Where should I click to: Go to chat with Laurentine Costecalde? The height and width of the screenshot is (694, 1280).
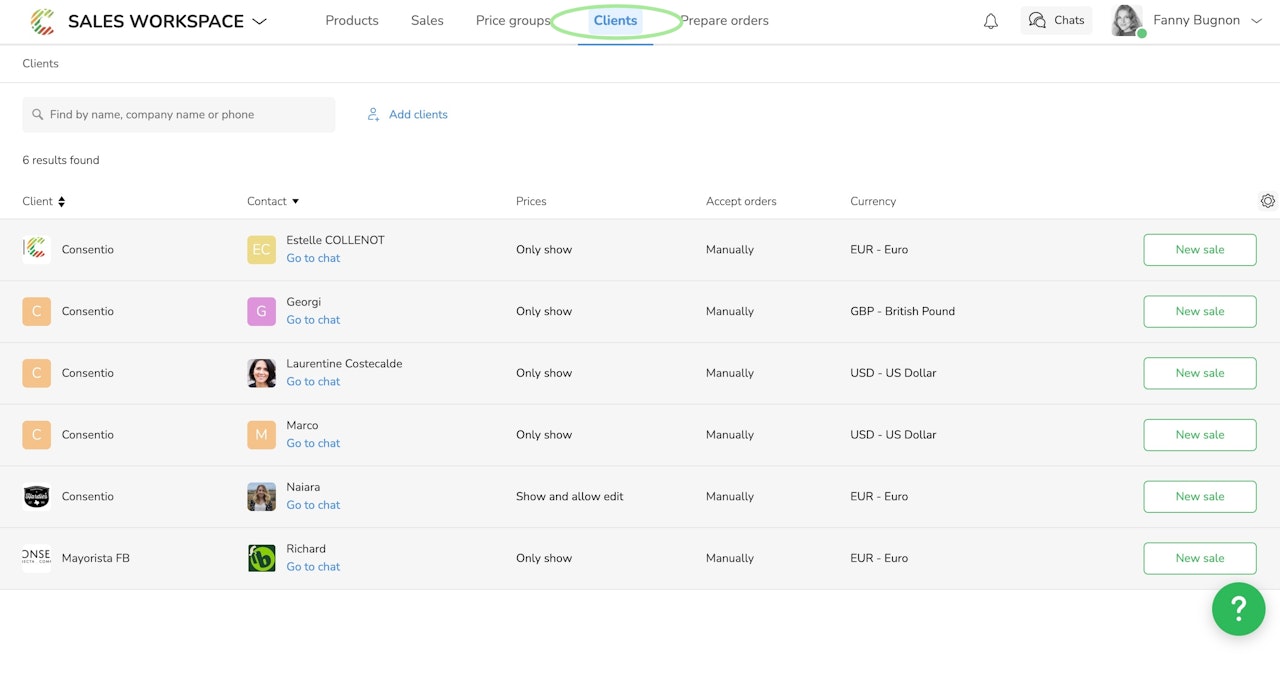[313, 381]
